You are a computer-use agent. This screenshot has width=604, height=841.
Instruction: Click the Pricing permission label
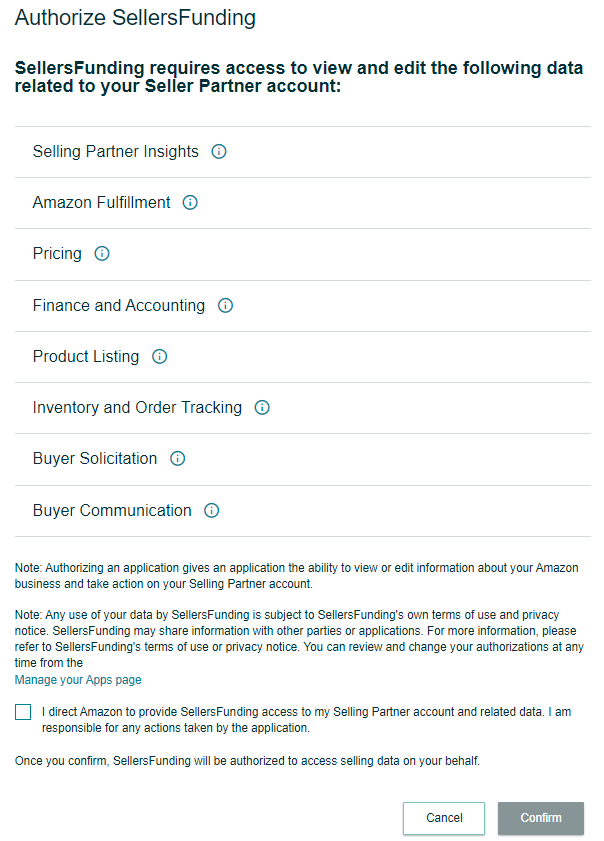(57, 254)
